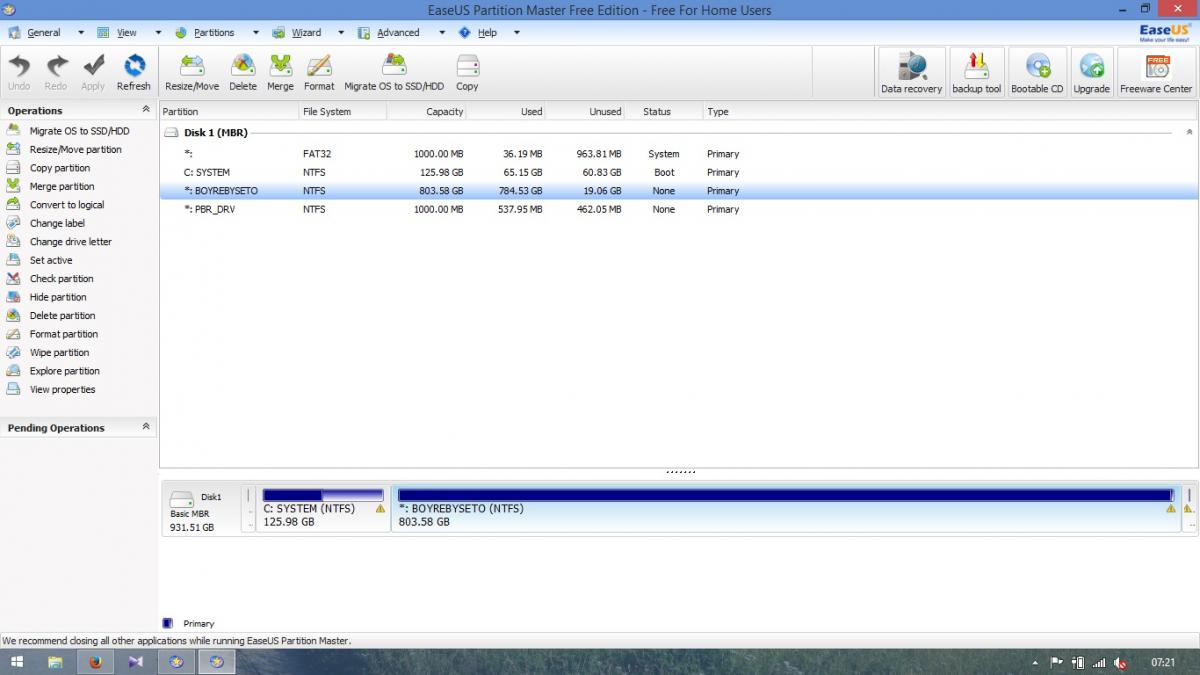
Task: Collapse the Pending Operations panel
Action: (x=146, y=427)
